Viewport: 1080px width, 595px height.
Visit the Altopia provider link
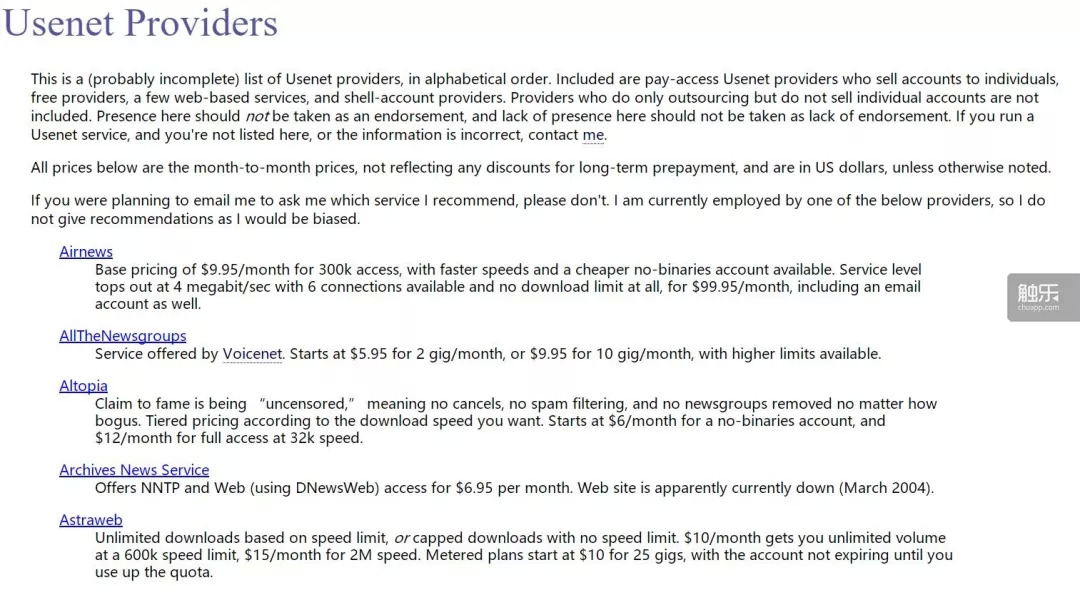[83, 386]
